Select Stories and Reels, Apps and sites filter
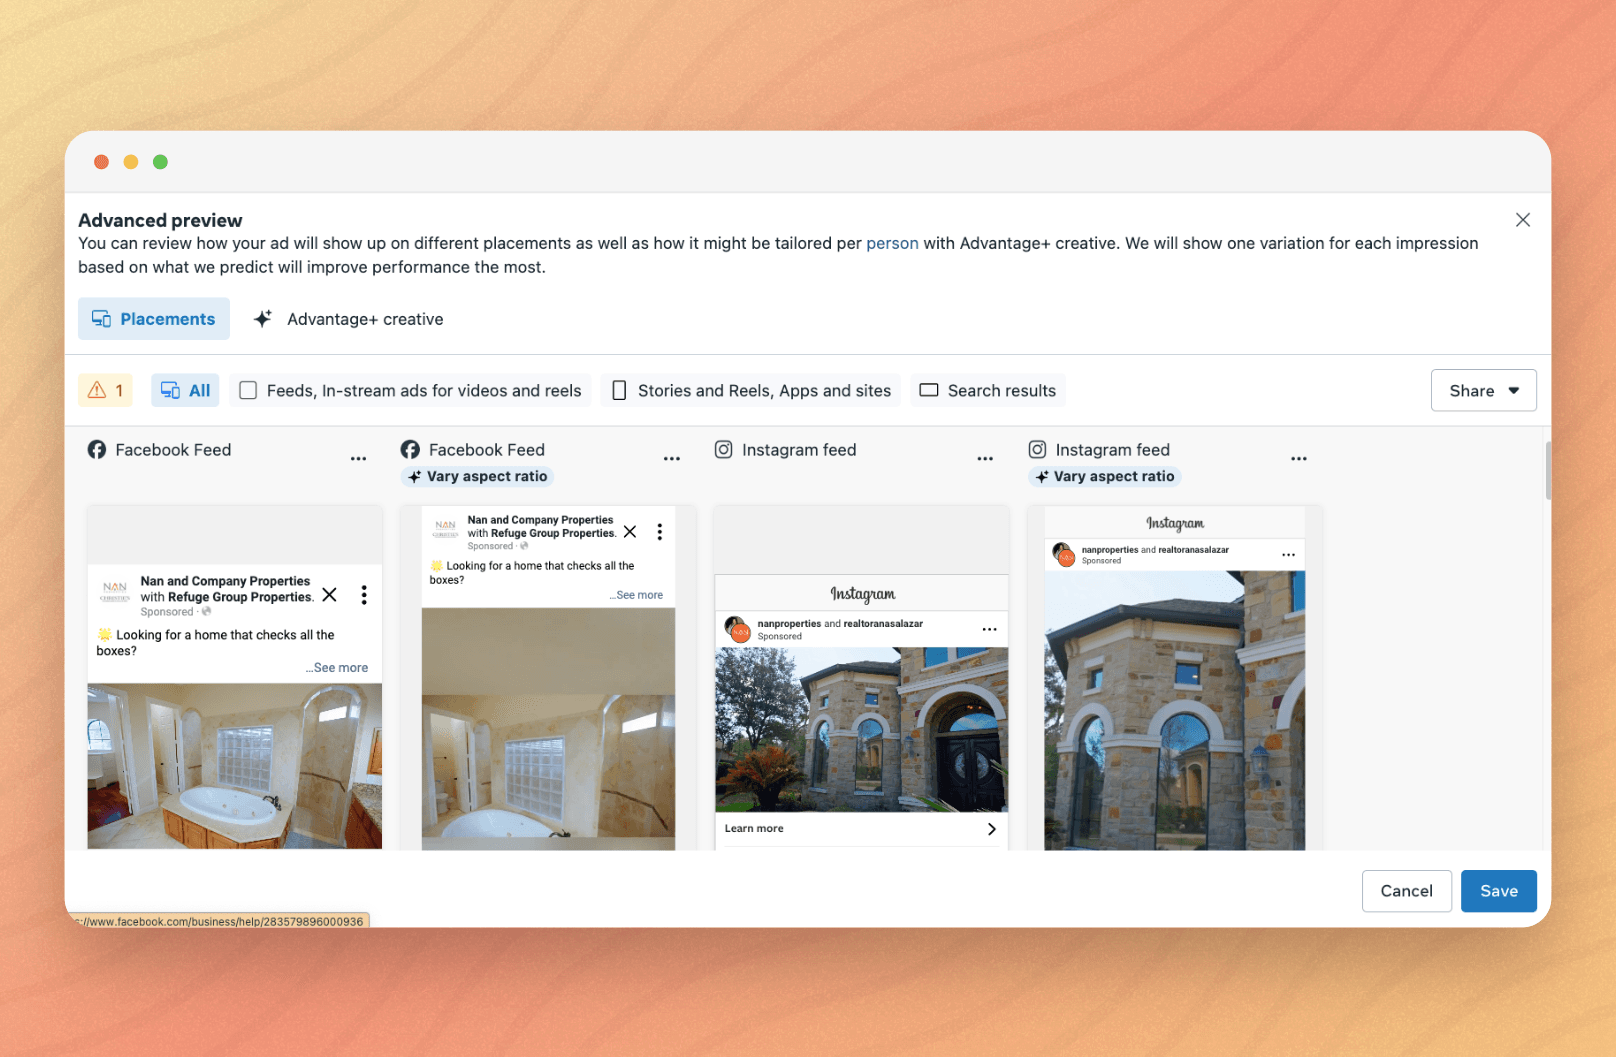 (x=751, y=390)
